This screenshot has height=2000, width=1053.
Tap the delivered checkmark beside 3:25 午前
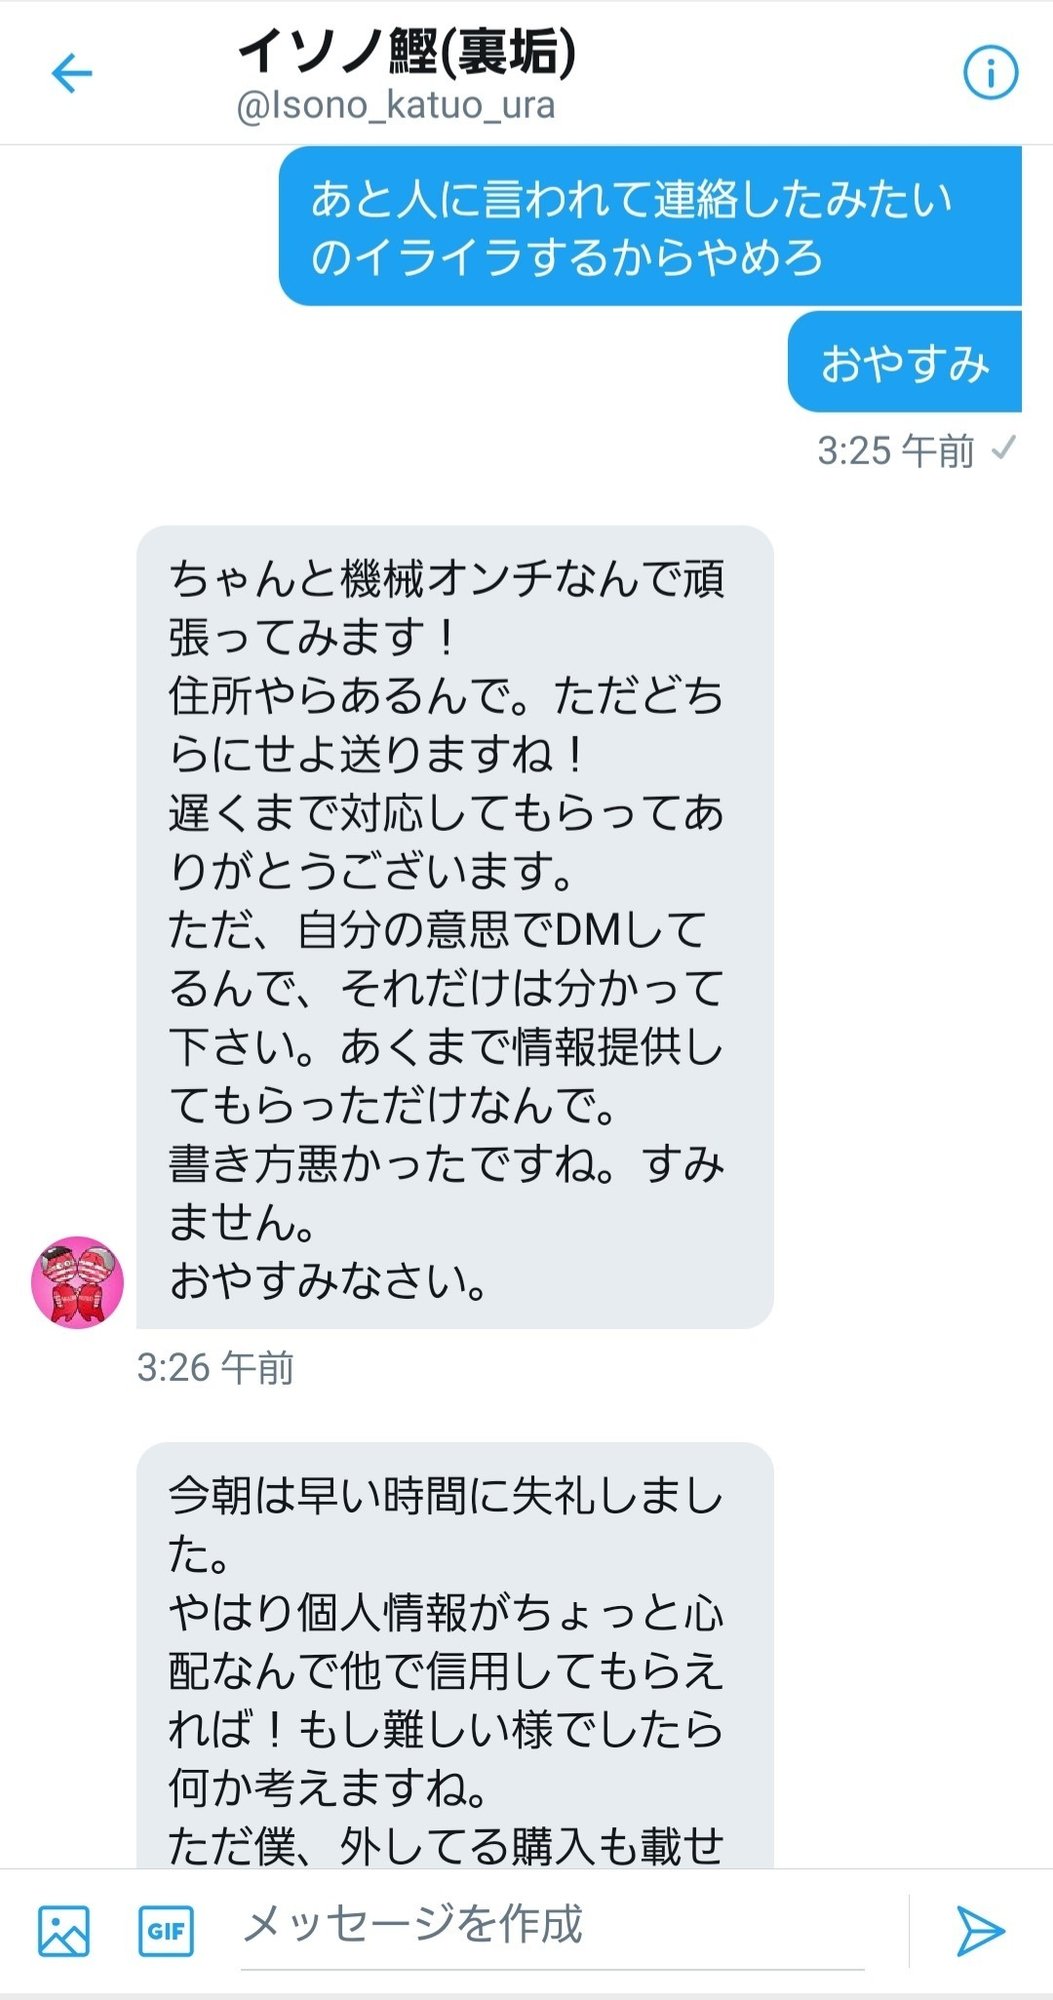pos(1003,449)
